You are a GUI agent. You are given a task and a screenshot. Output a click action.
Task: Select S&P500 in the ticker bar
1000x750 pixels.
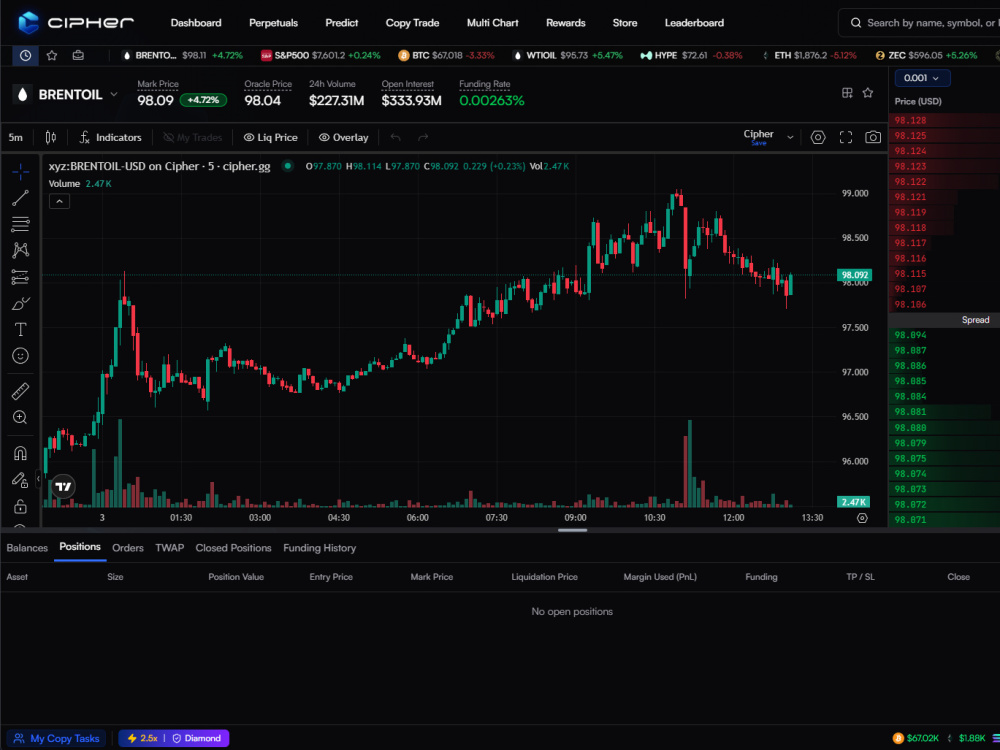click(321, 55)
